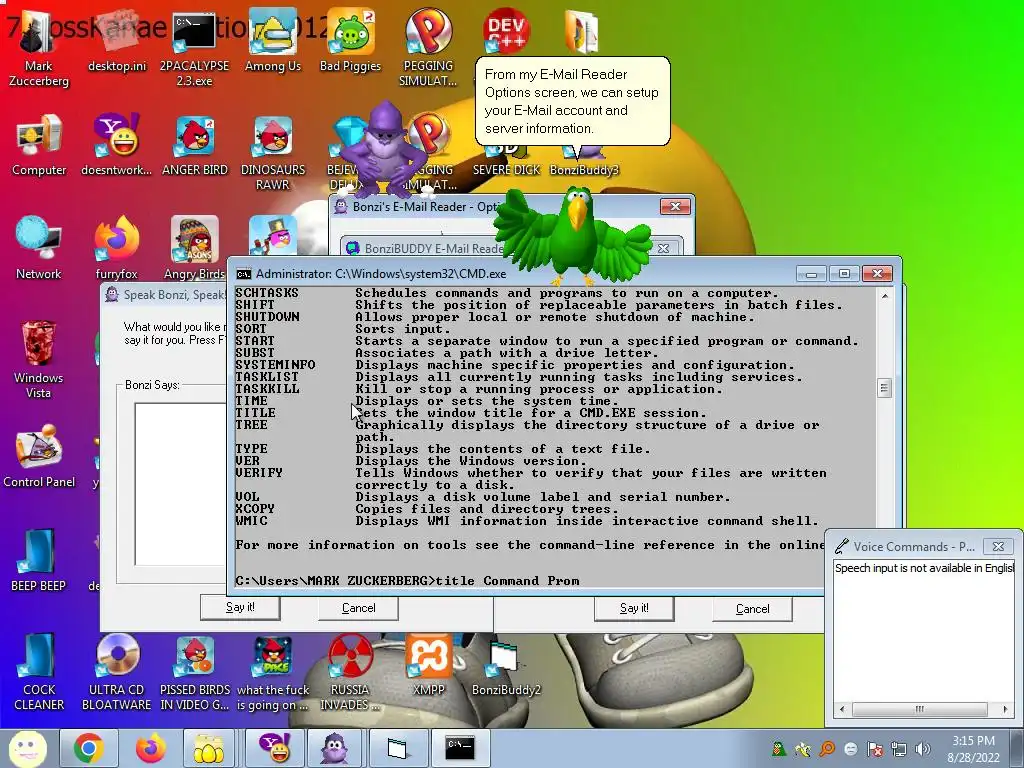Open the BonziBuddy2 desktop icon

506,665
